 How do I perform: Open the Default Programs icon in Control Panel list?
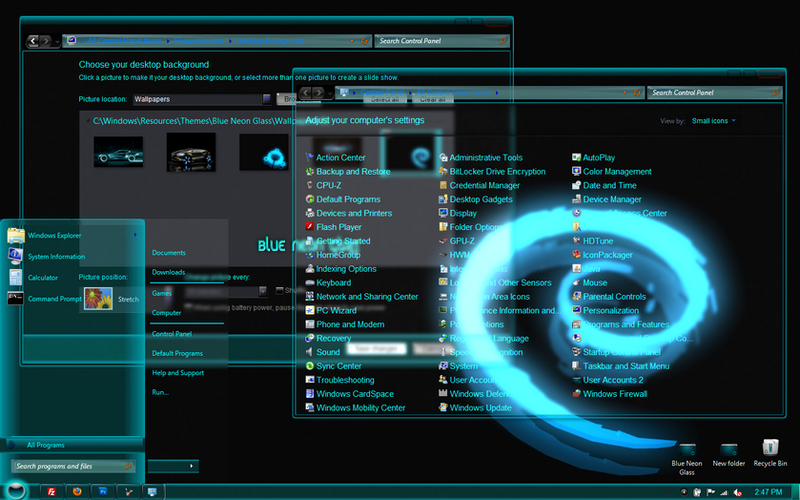(x=309, y=199)
